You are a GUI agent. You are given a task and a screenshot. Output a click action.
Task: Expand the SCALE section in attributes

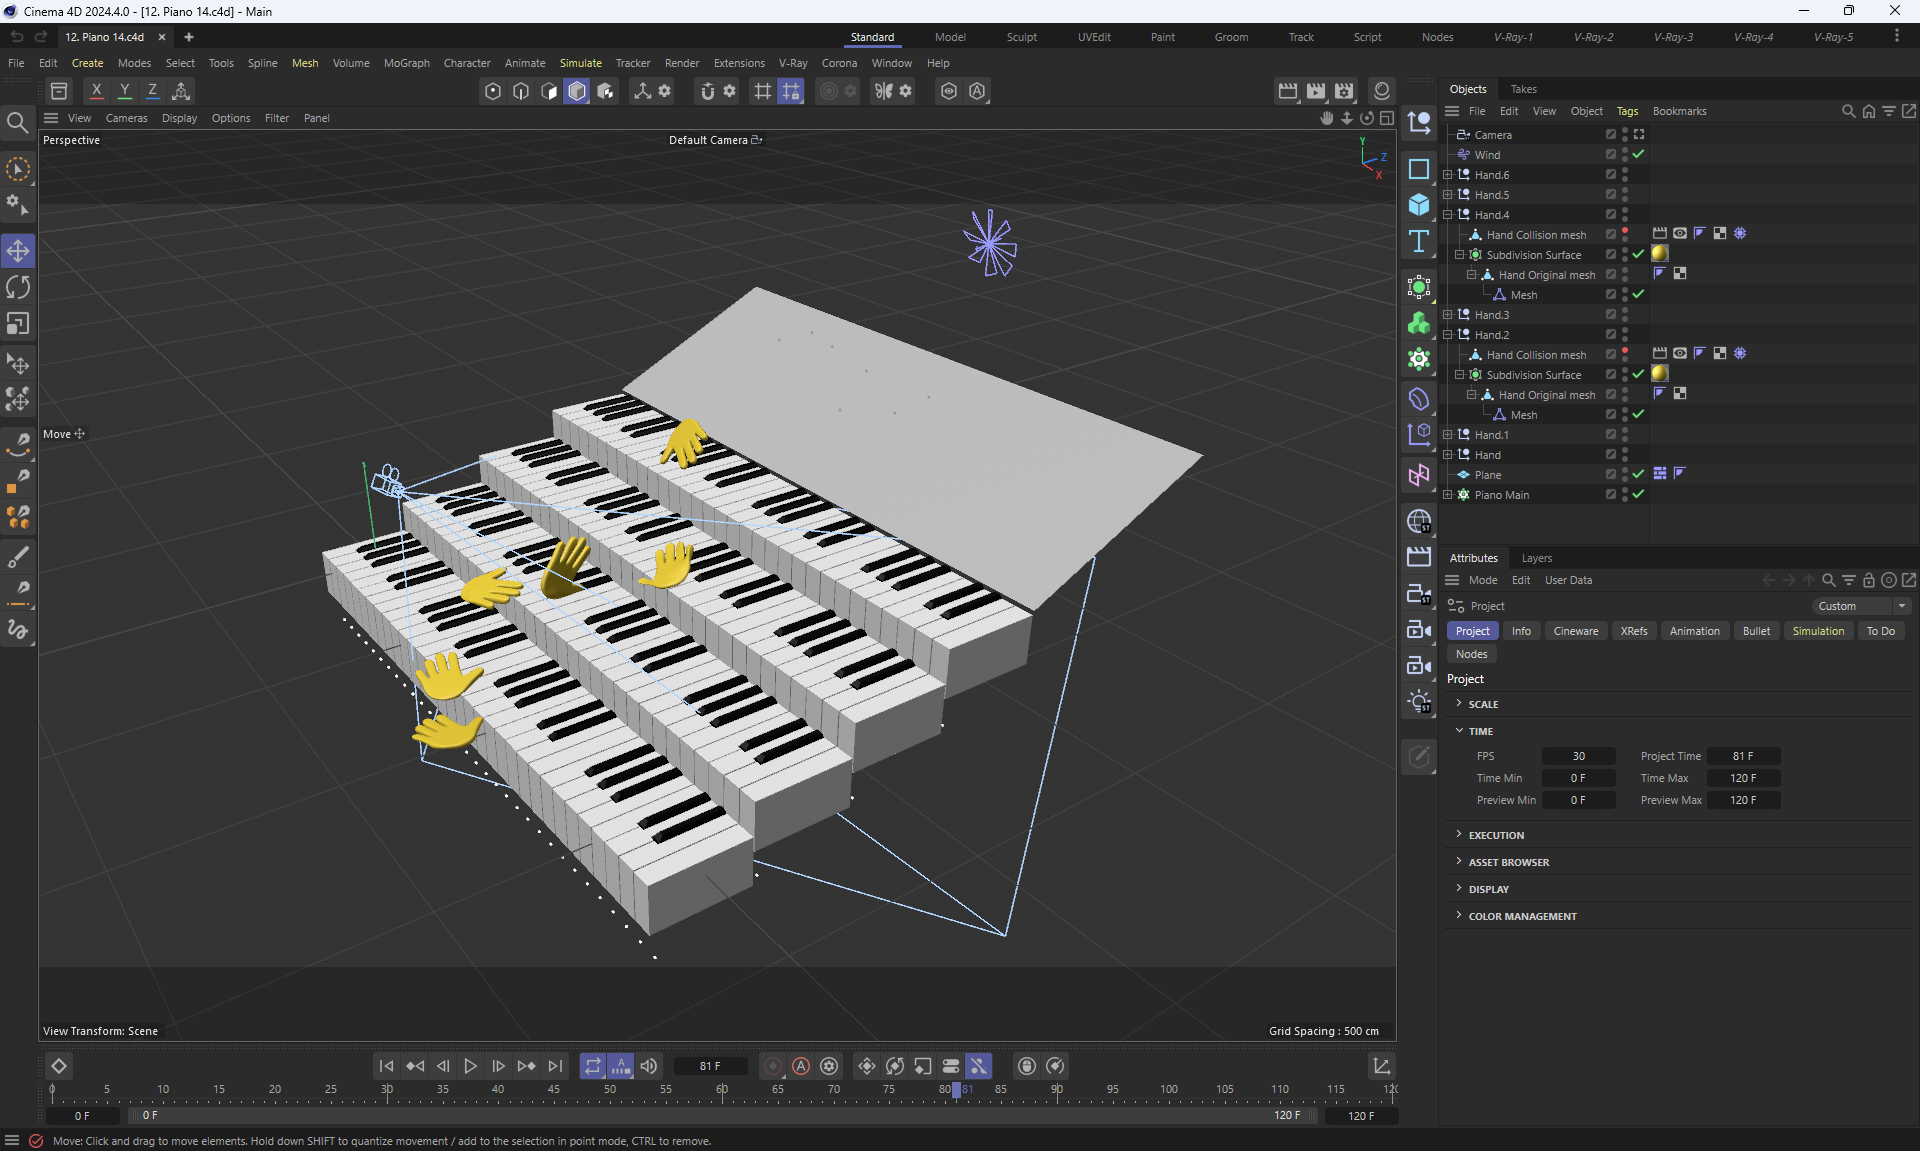coord(1483,704)
